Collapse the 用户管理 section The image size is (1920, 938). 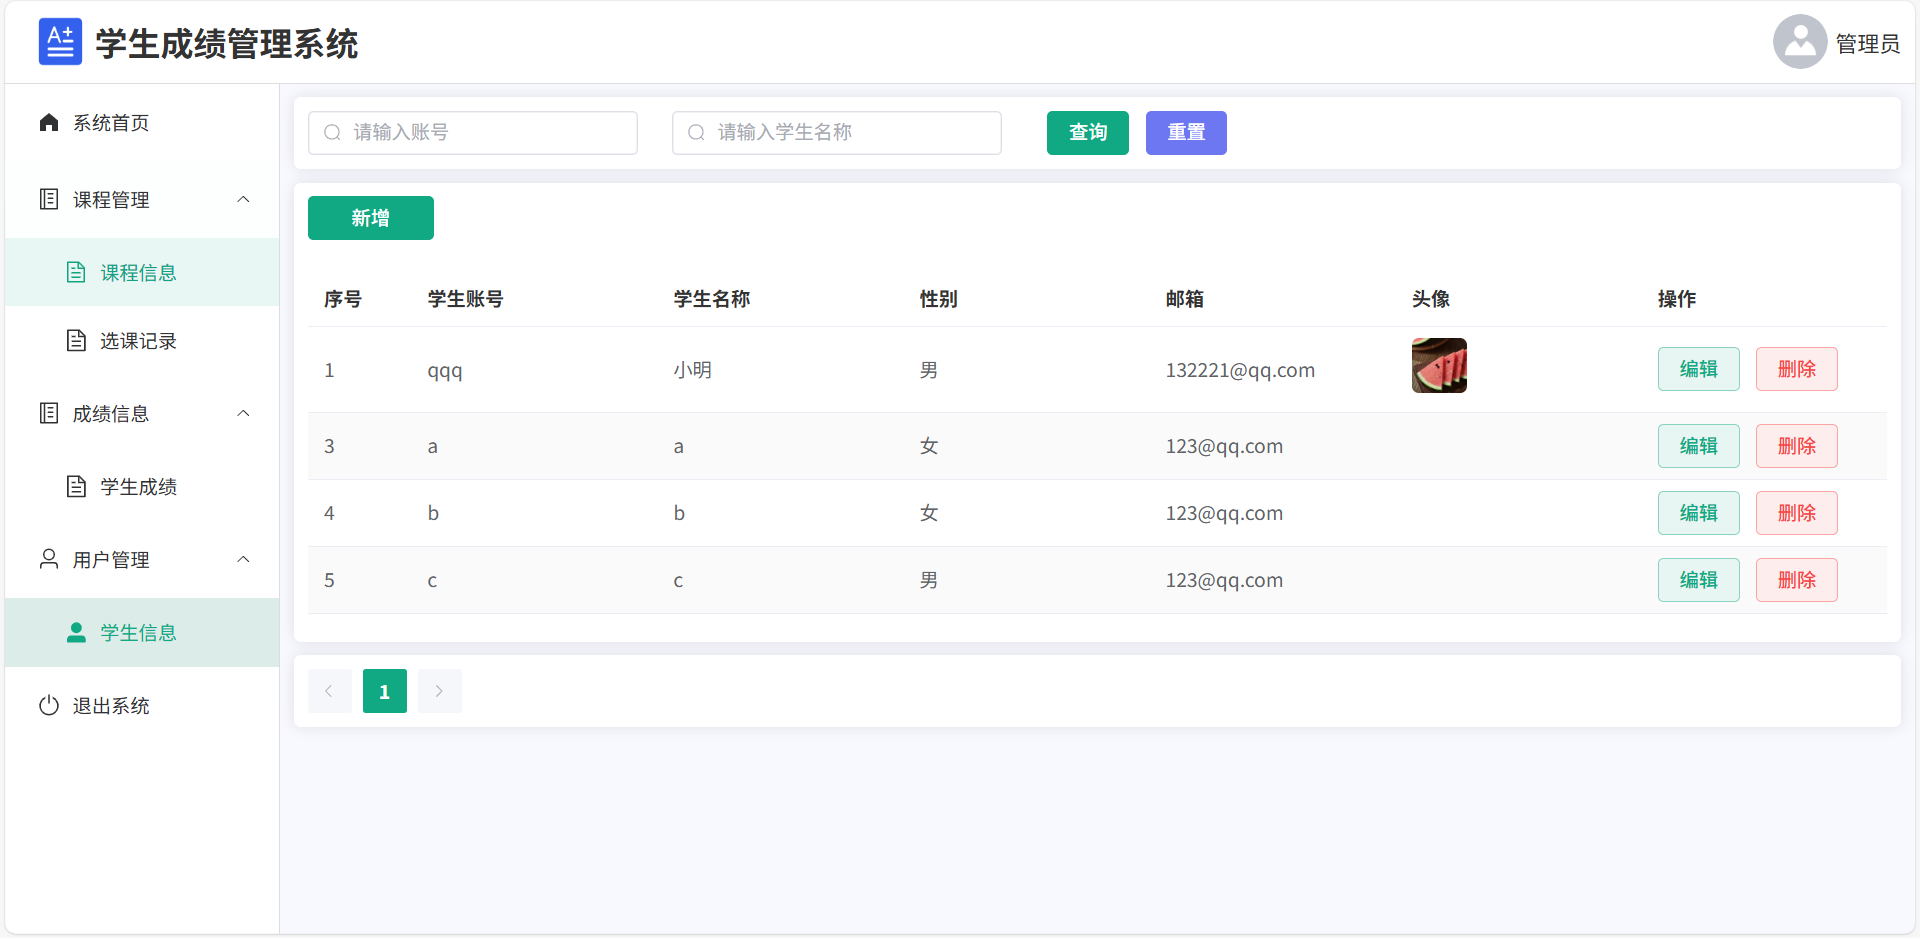coord(243,559)
